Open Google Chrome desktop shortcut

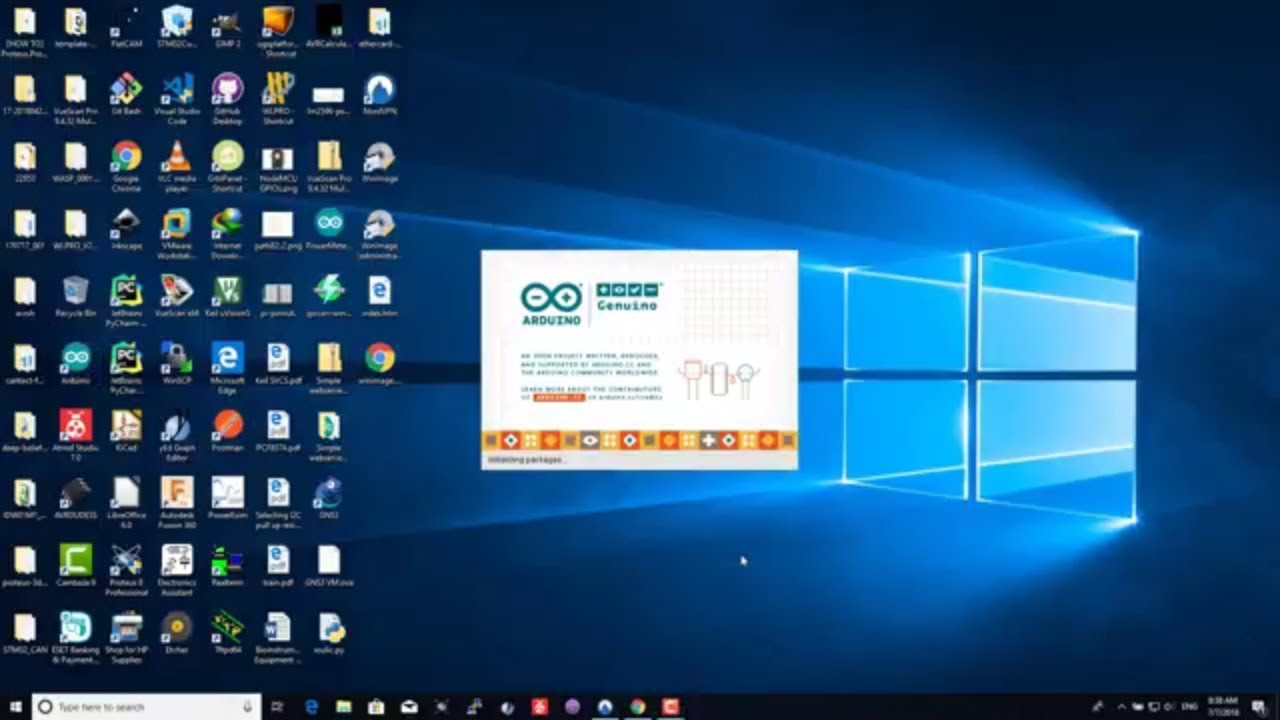(126, 166)
